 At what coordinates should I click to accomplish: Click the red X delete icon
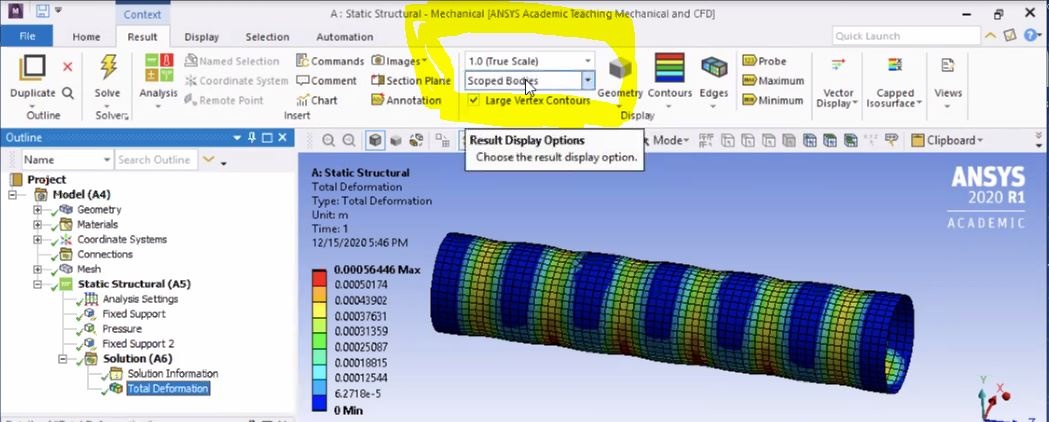[68, 66]
